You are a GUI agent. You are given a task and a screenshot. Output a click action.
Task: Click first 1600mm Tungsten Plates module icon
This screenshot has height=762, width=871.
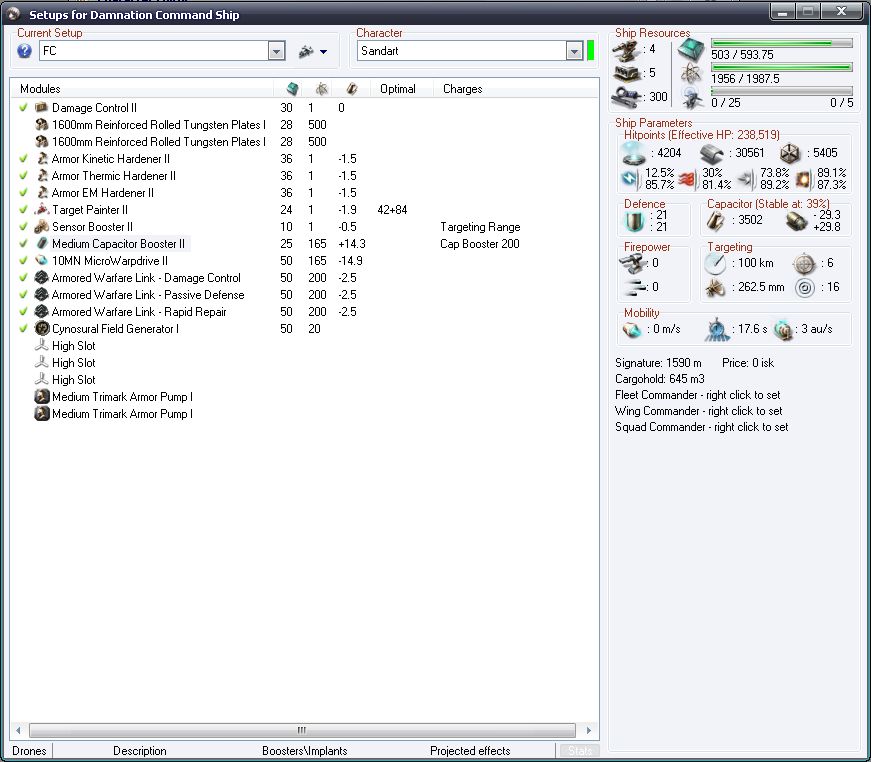tap(42, 124)
